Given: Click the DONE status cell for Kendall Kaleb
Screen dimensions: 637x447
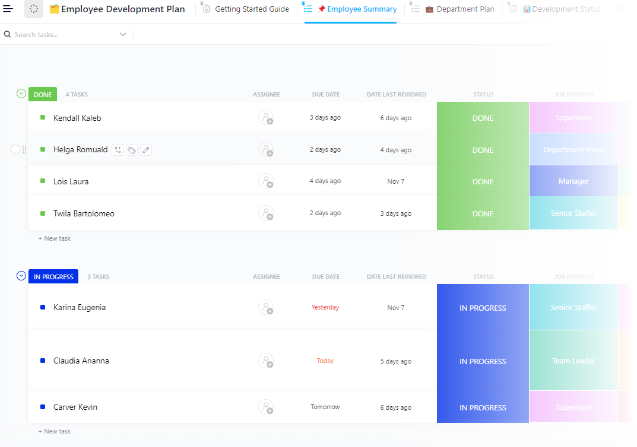Looking at the screenshot, I should [482, 118].
